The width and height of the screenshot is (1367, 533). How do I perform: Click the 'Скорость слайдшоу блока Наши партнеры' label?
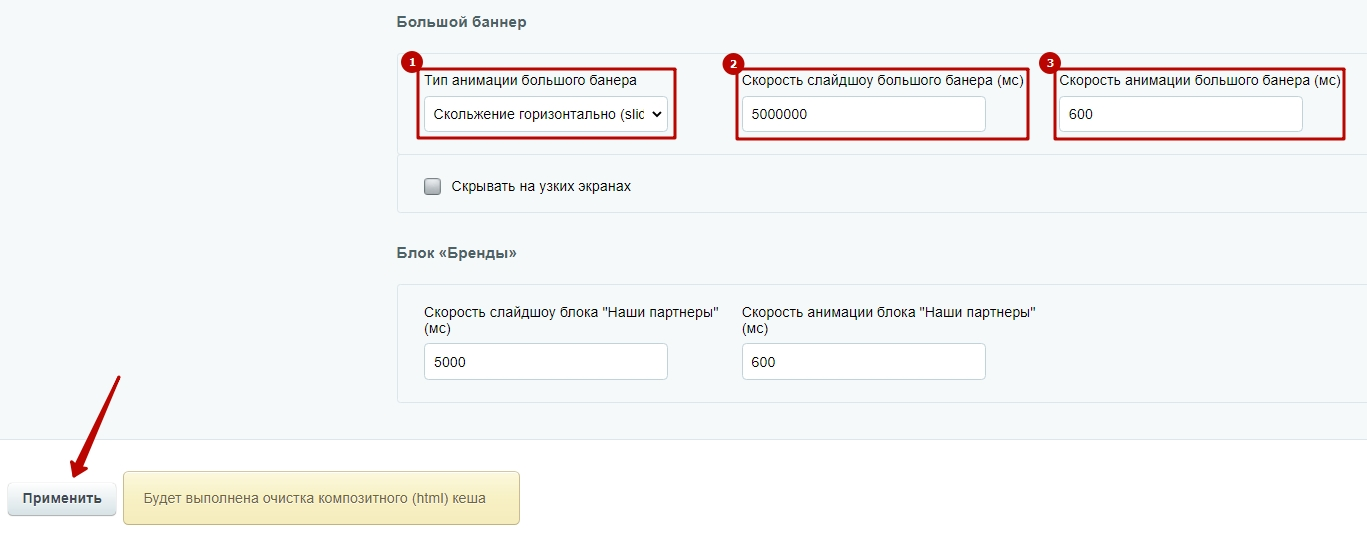[571, 320]
